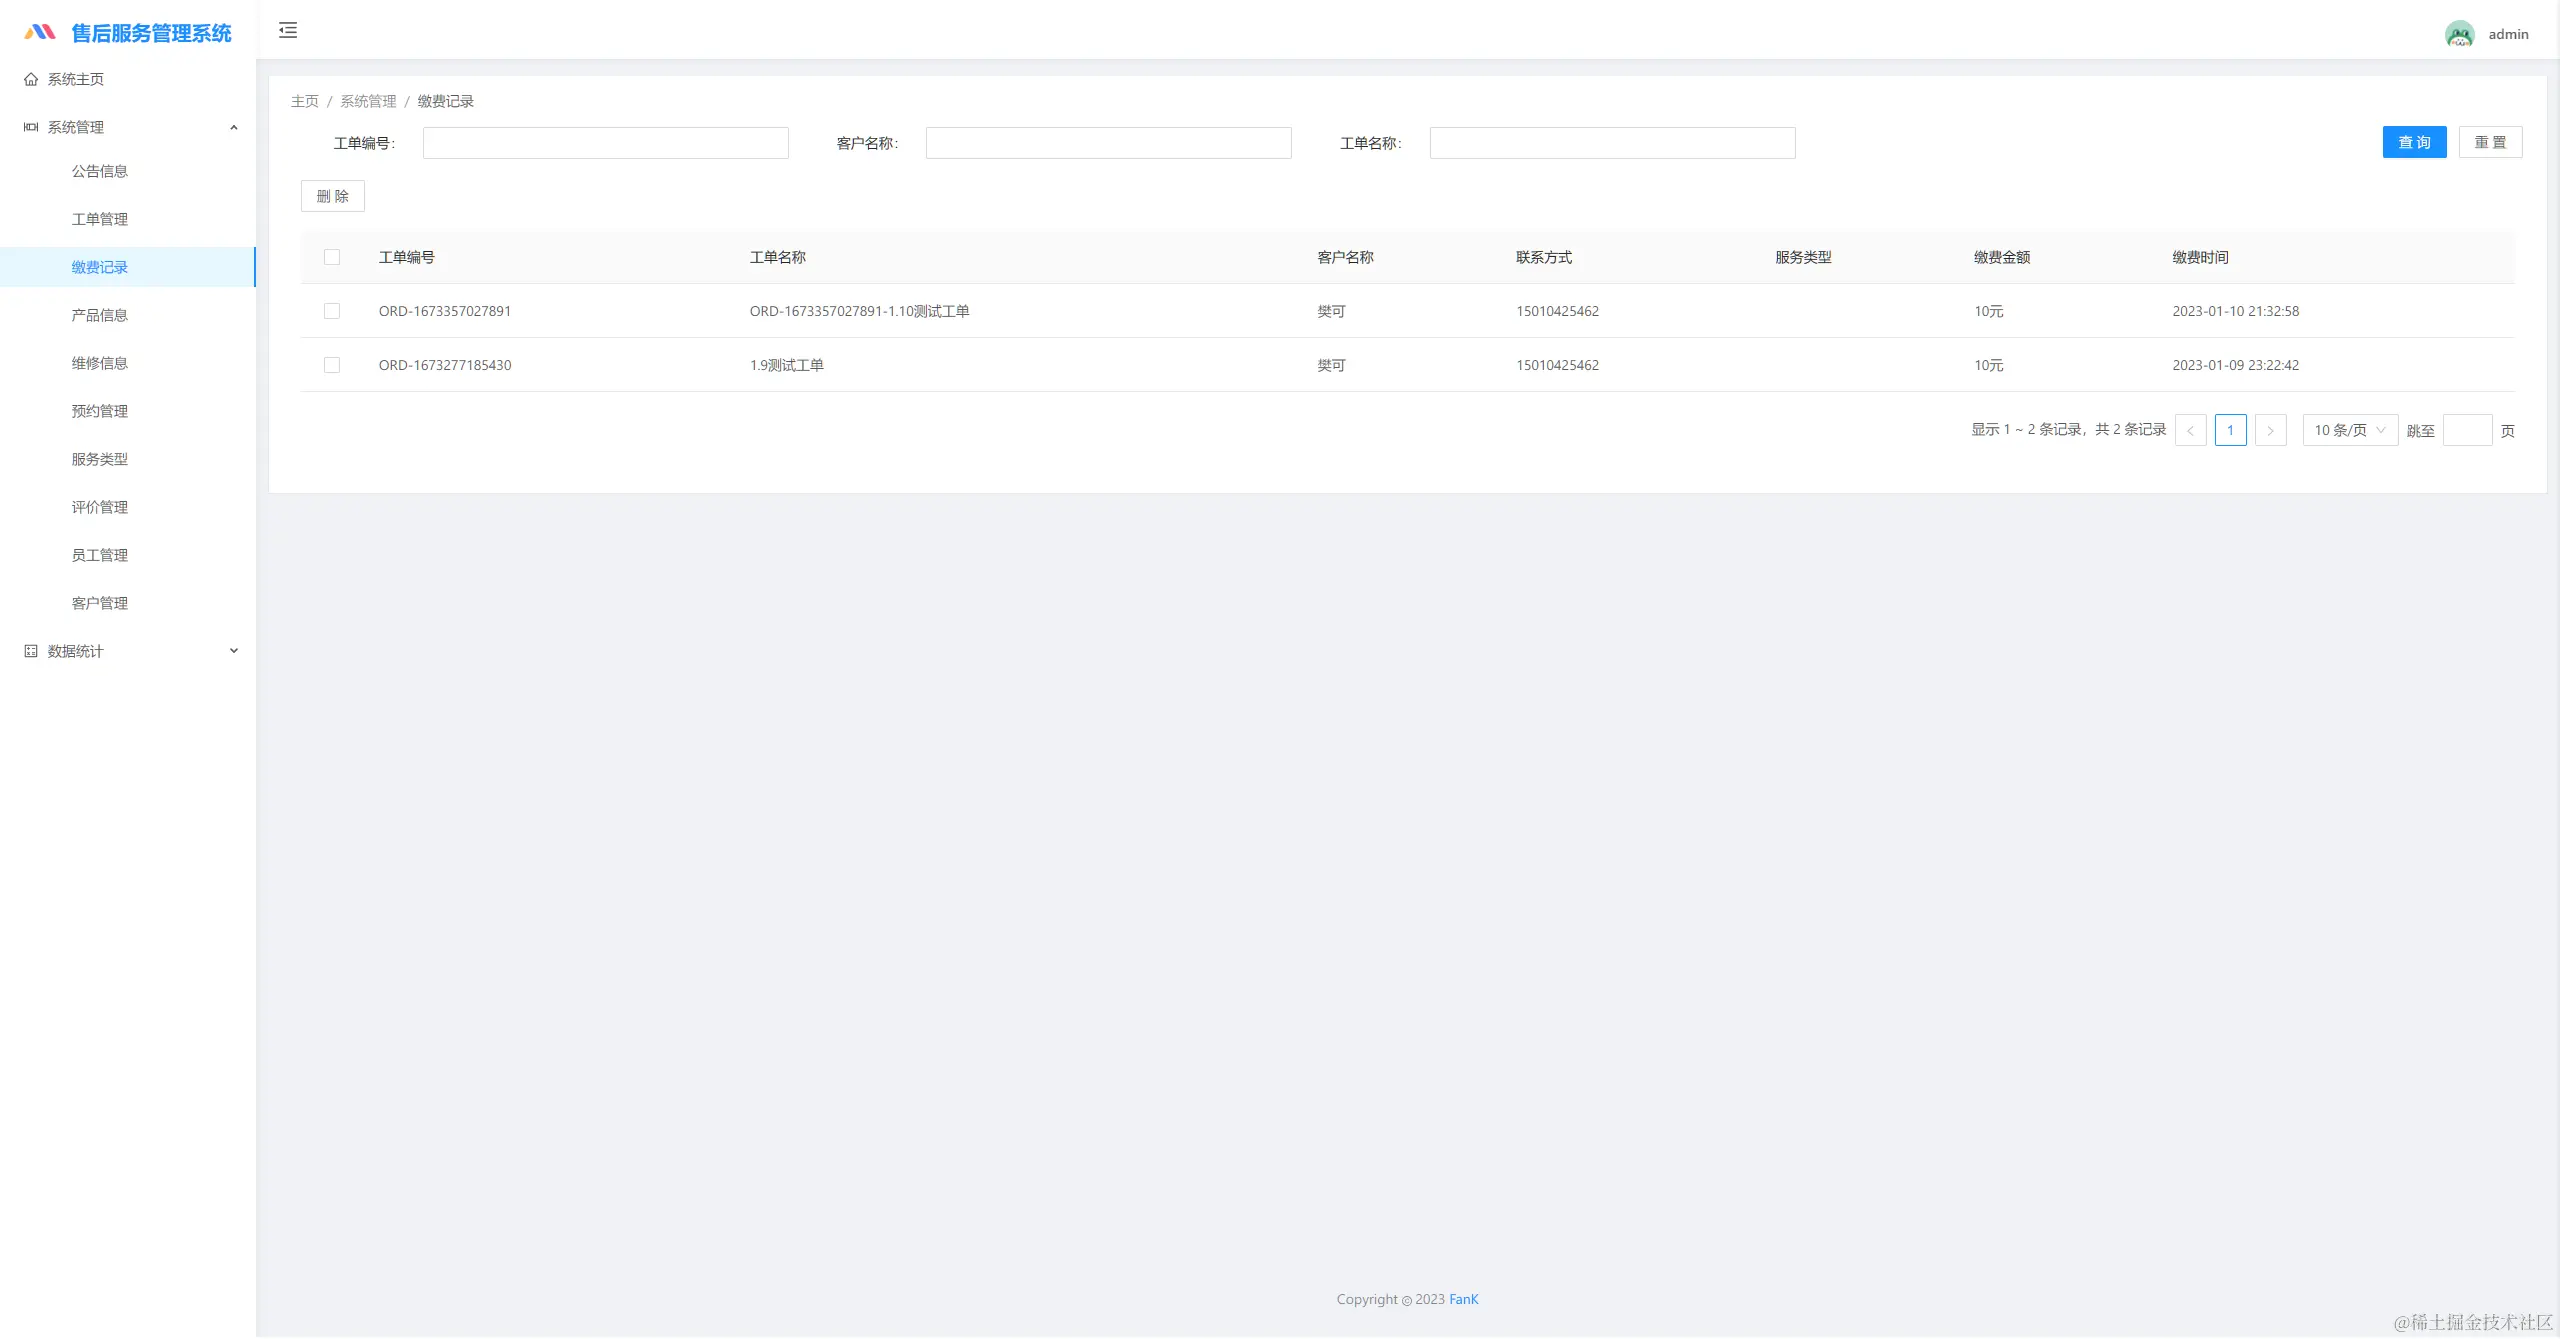
Task: Click the admin avatar icon
Action: click(2459, 34)
